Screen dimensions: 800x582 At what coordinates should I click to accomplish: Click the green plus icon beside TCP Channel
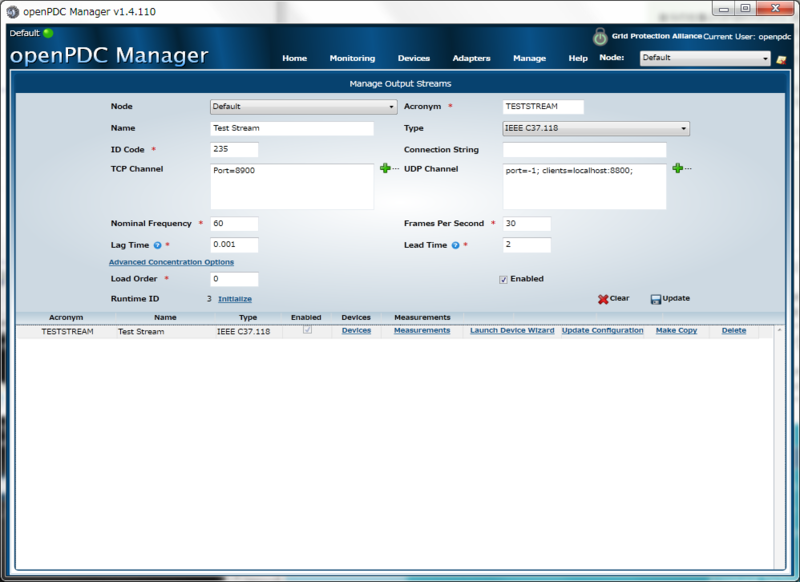(x=385, y=168)
